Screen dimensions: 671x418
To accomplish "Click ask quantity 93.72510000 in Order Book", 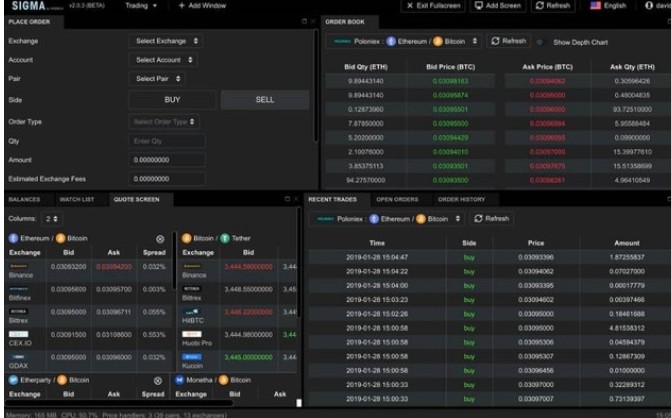I will pos(632,110).
